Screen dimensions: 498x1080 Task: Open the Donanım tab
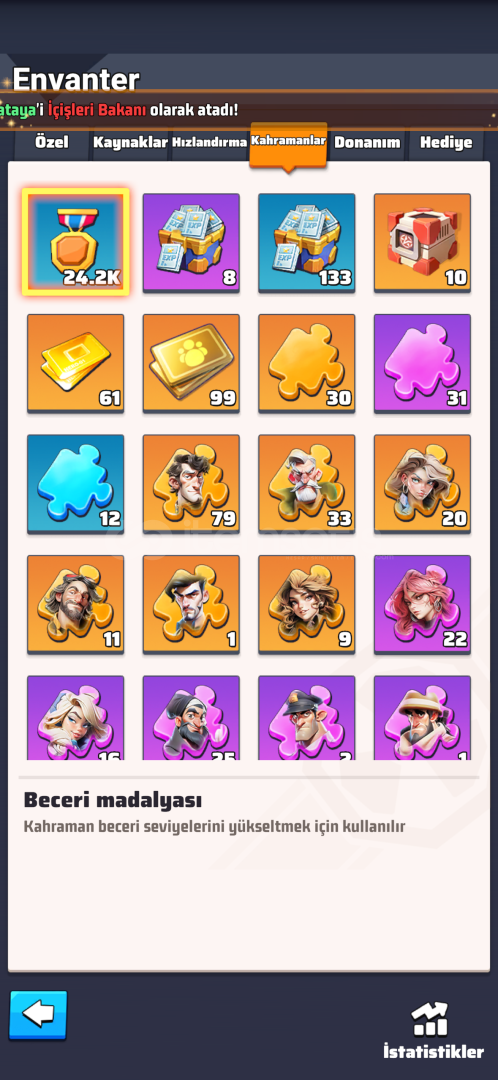[x=367, y=143]
